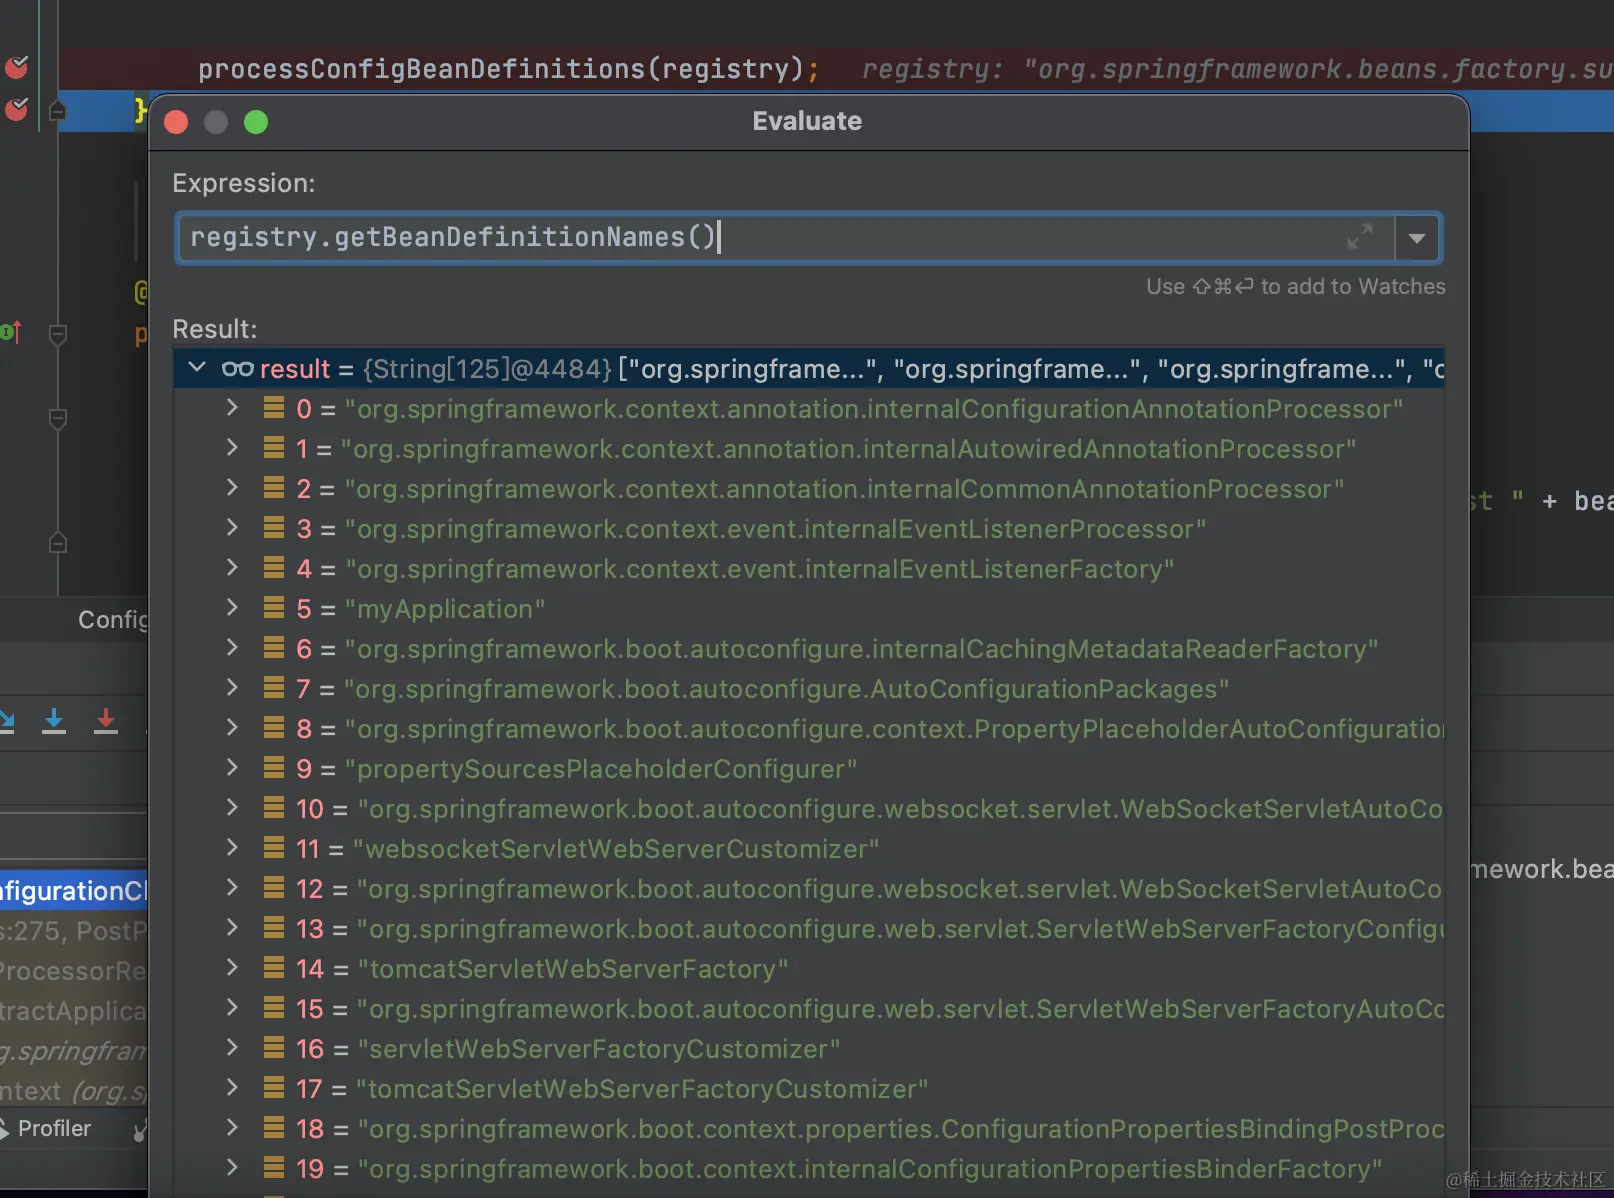Select the internalAutowiredAnnotationProcessor value text

[848, 449]
